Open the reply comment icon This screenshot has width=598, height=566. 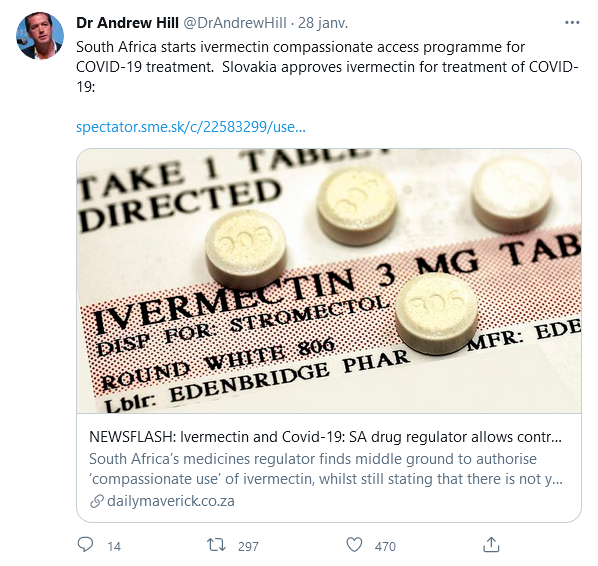tap(85, 545)
